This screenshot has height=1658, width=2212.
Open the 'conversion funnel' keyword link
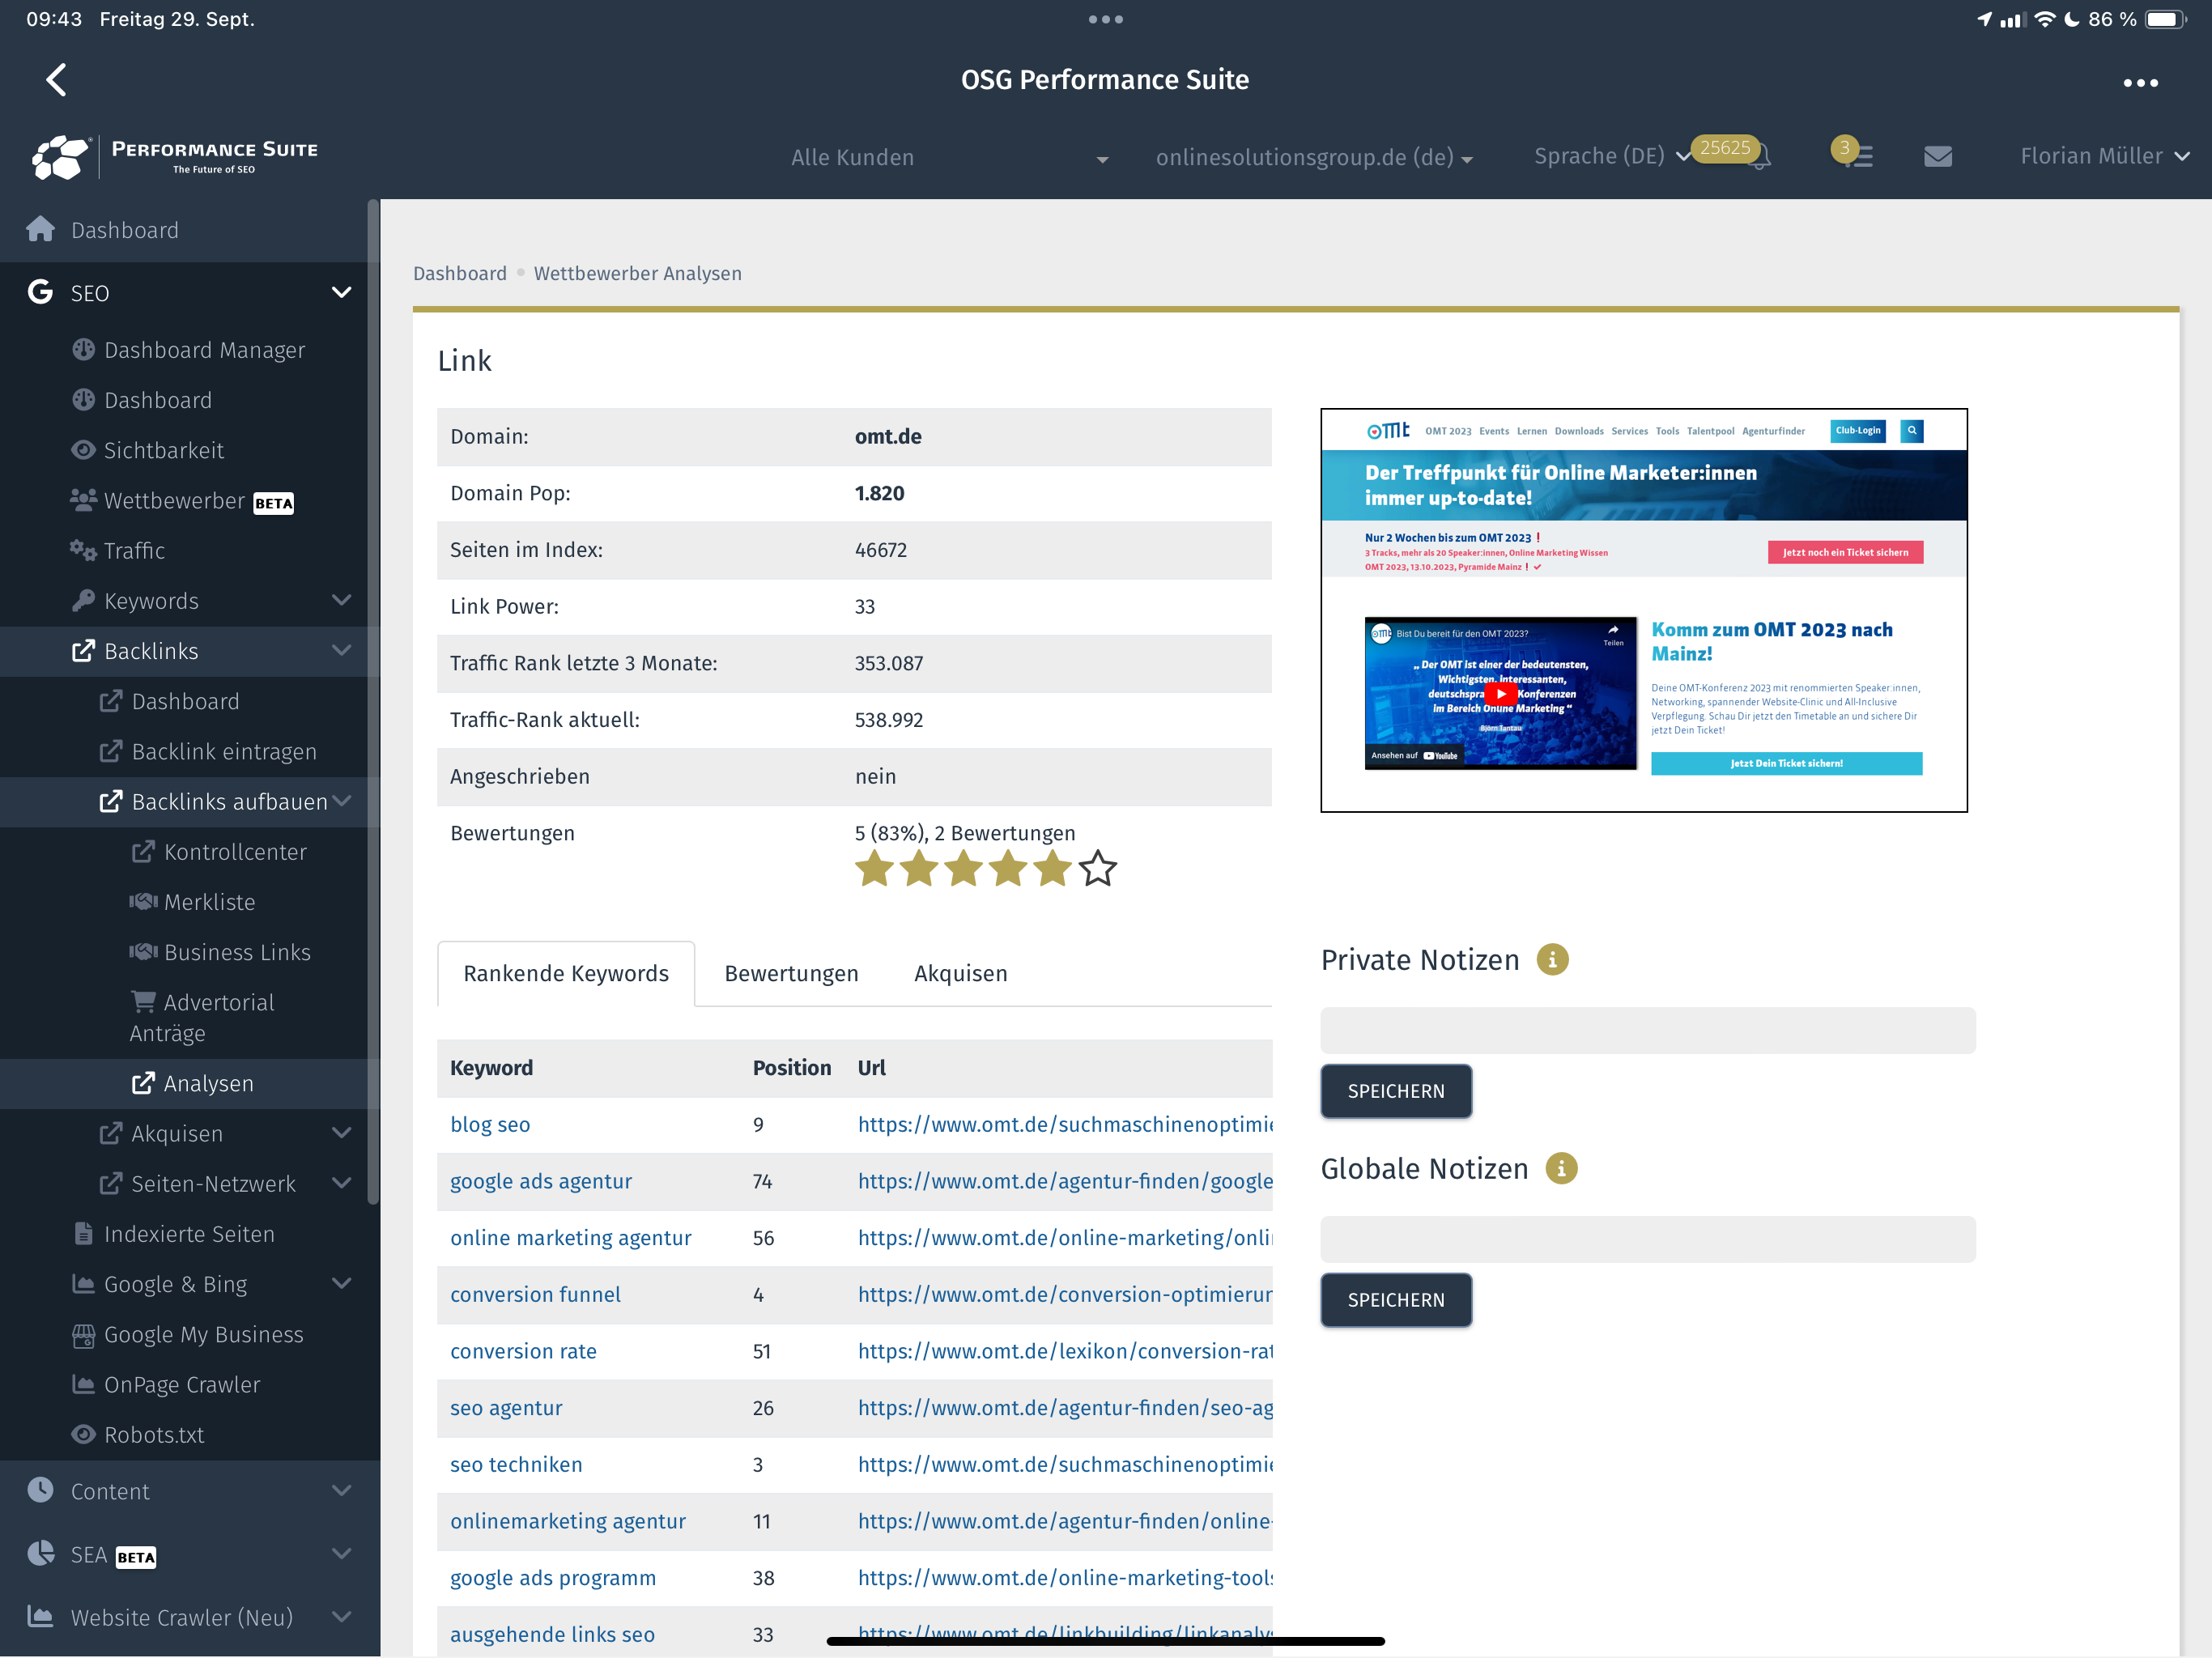coord(535,1294)
